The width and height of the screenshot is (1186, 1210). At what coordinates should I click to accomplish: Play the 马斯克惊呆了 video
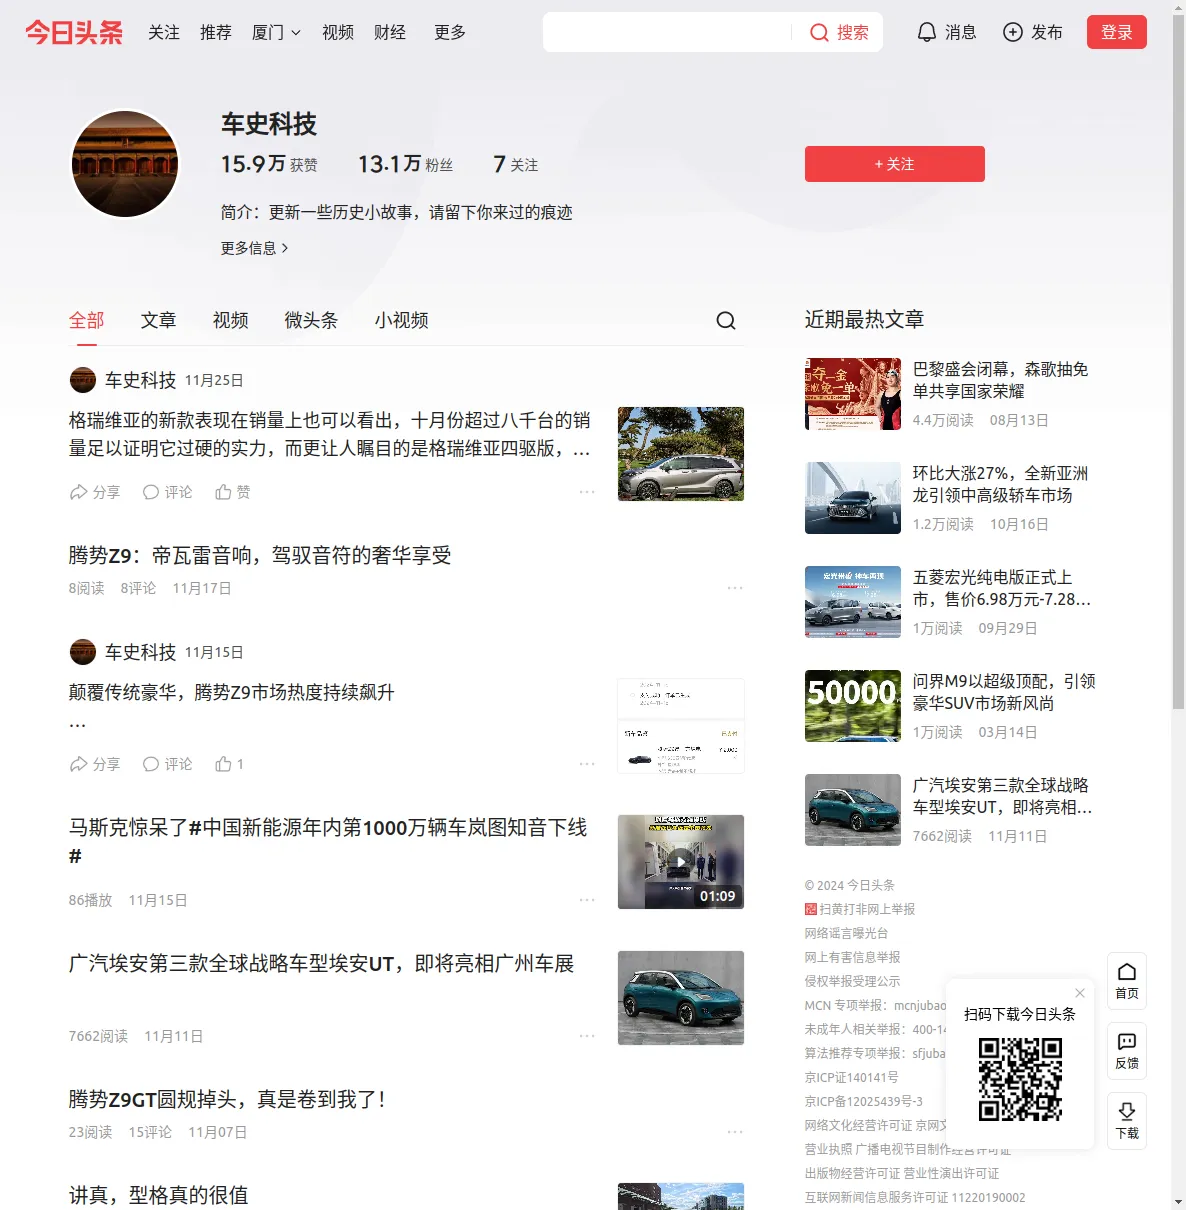coord(681,862)
